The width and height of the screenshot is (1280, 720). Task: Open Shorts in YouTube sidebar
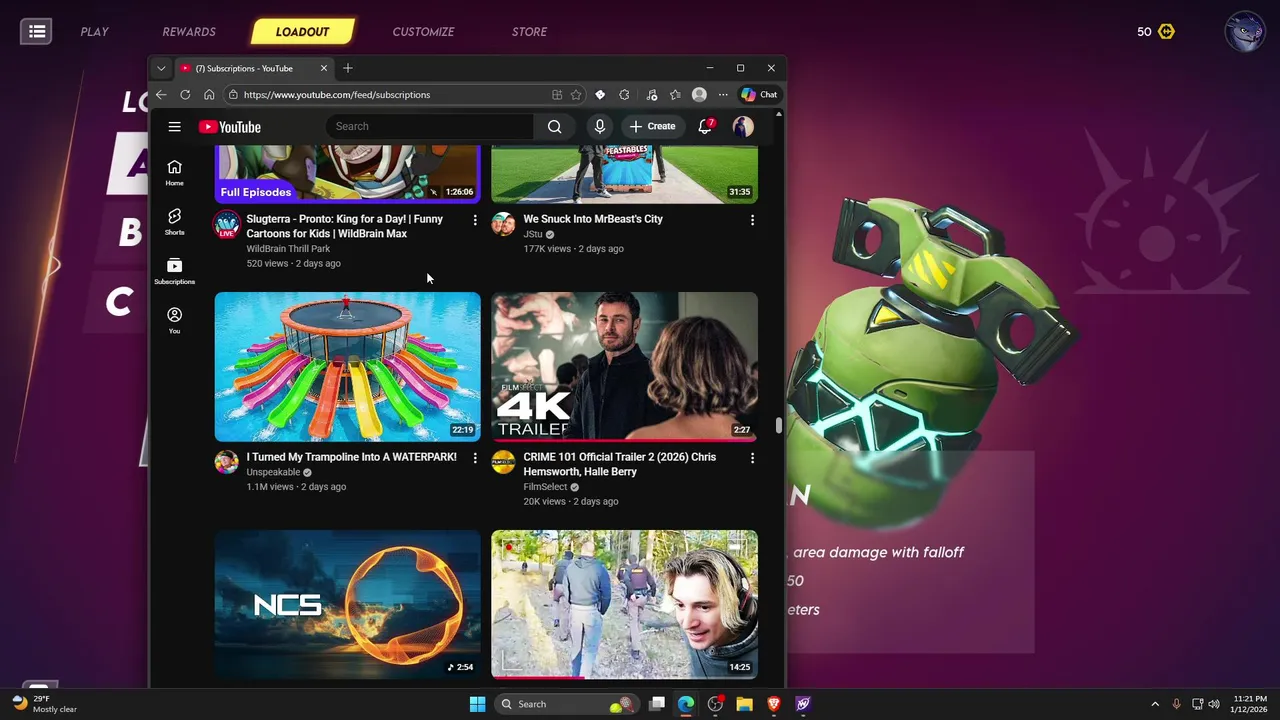coord(174,222)
